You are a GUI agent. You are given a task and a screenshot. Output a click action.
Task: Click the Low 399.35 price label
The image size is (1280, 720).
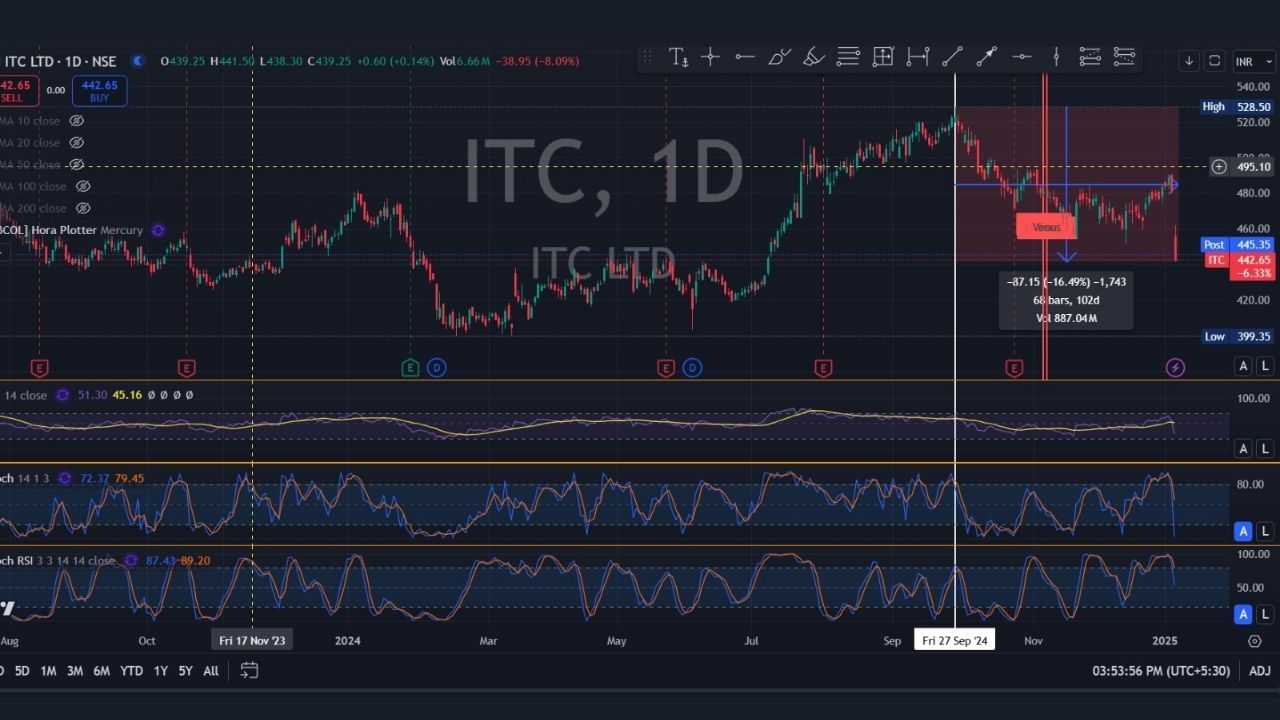click(1236, 337)
